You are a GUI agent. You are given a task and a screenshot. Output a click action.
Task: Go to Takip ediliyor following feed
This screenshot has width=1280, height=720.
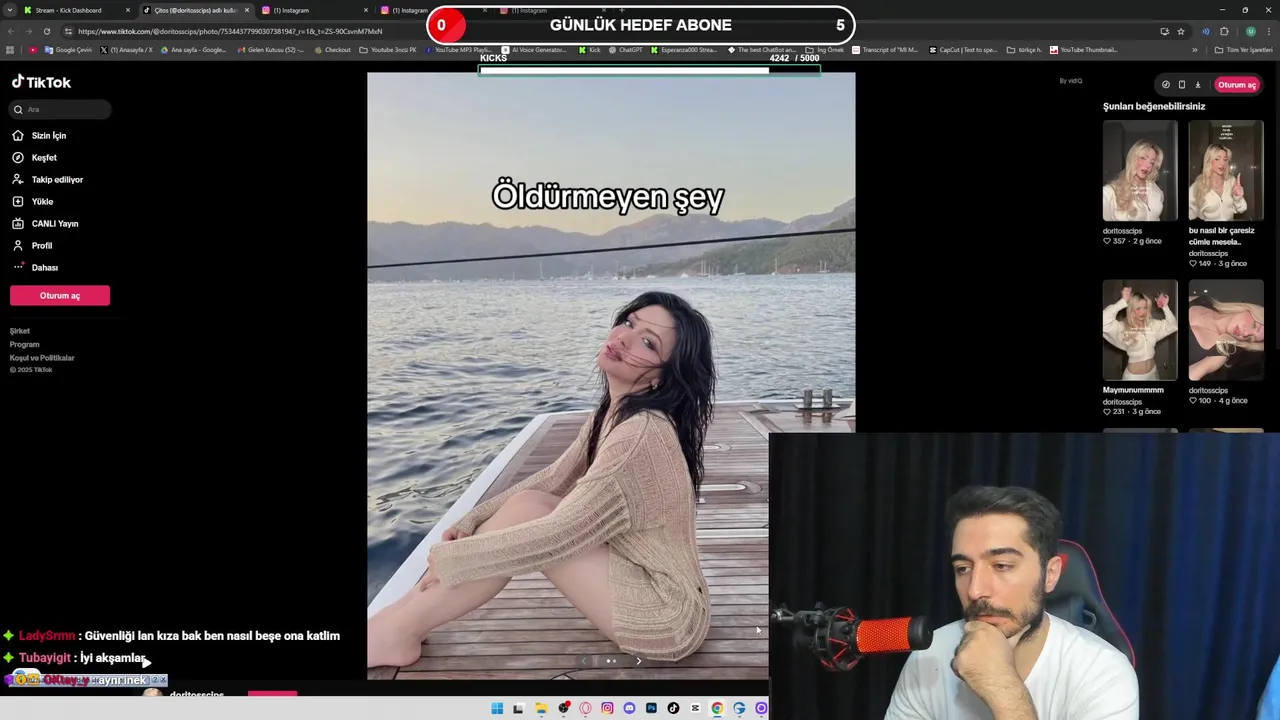pos(47,179)
